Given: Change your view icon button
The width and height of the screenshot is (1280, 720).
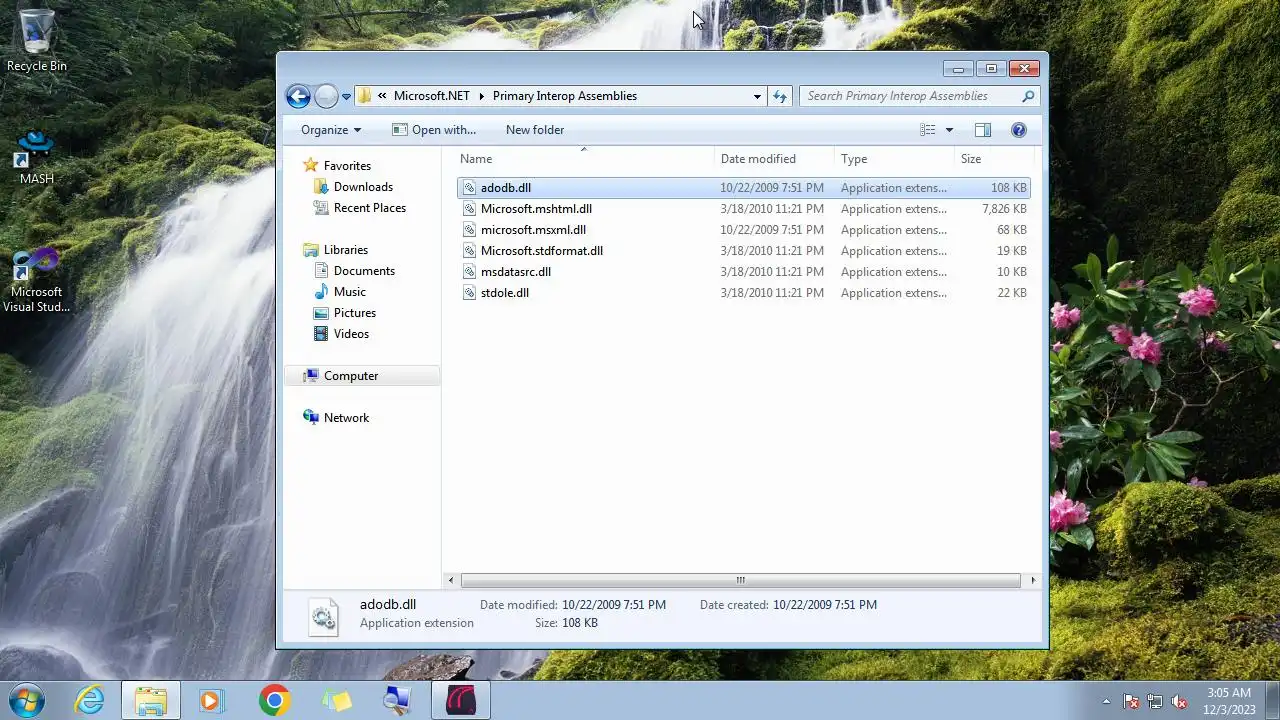Looking at the screenshot, I should click(928, 130).
